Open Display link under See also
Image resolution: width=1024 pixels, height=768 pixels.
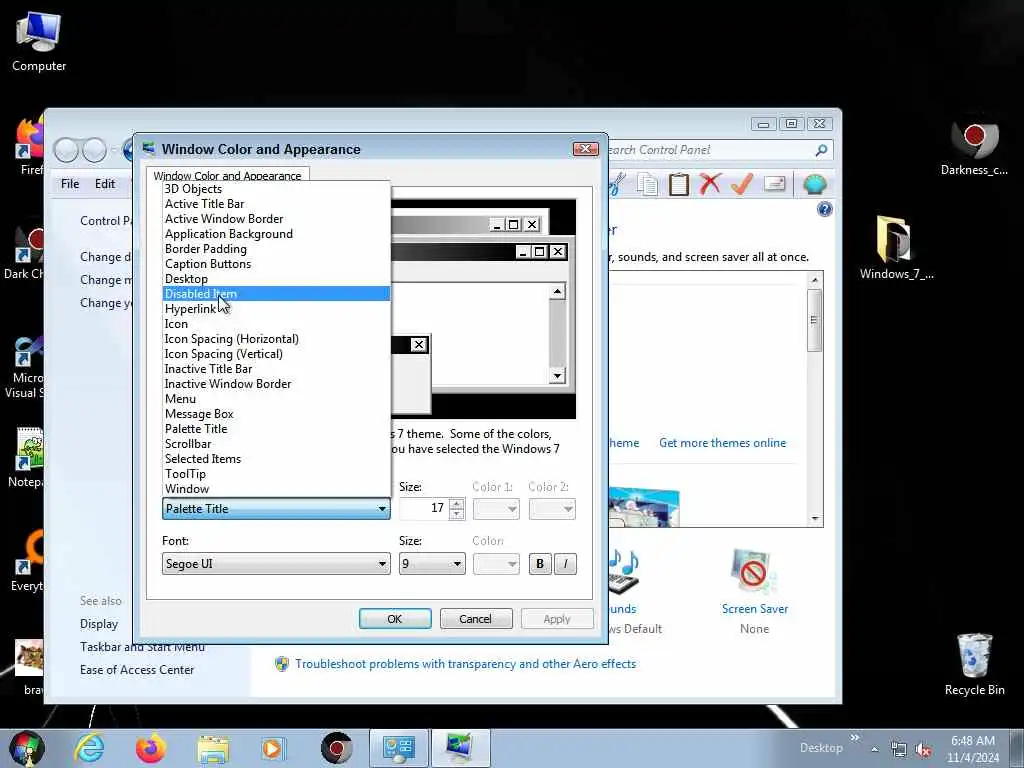99,624
